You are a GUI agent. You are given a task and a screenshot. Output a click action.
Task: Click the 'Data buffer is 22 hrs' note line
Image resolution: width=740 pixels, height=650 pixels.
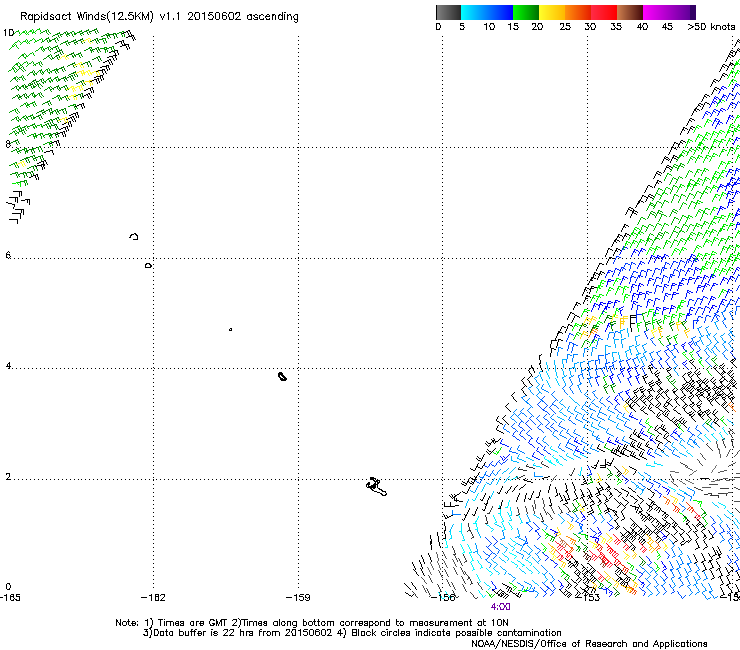352,633
